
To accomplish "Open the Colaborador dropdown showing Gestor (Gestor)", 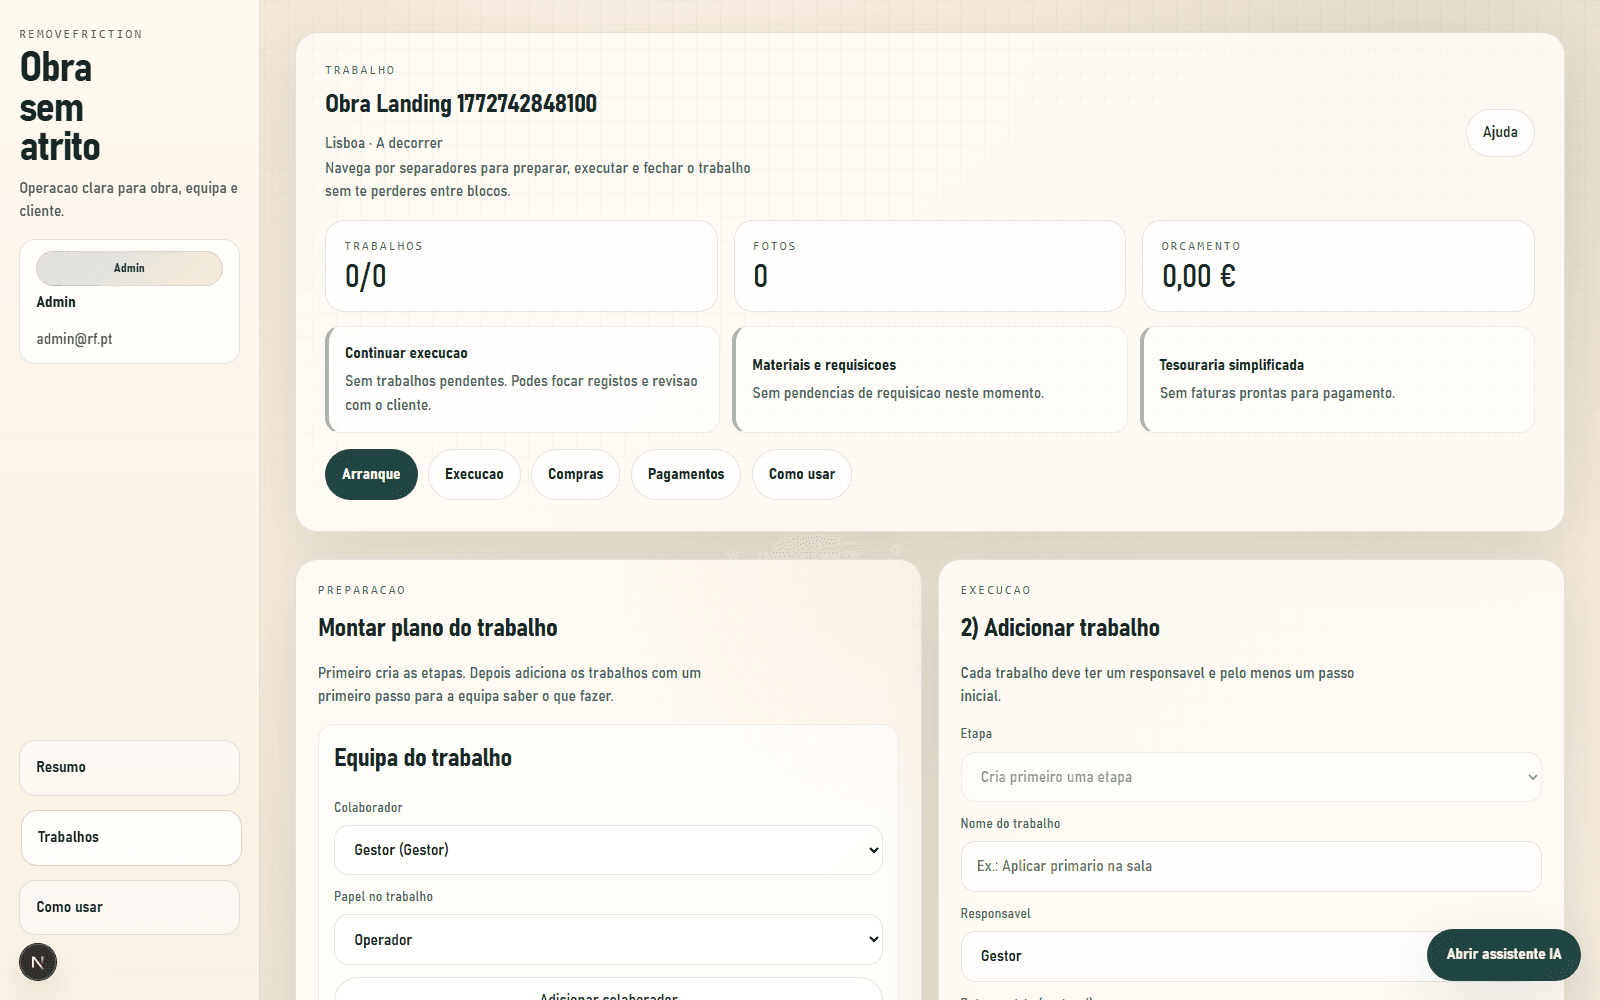I will (x=607, y=849).
